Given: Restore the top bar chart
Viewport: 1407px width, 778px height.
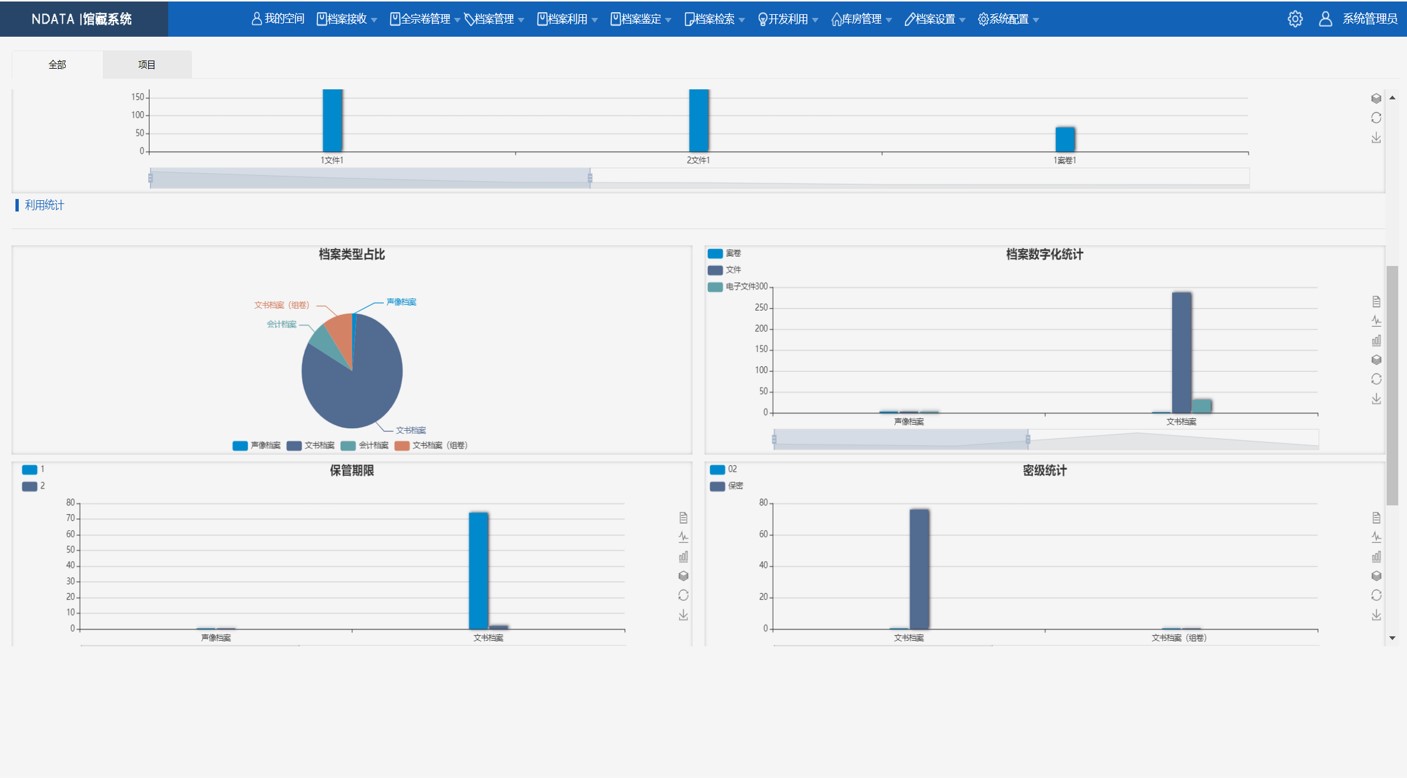Looking at the screenshot, I should click(1376, 118).
